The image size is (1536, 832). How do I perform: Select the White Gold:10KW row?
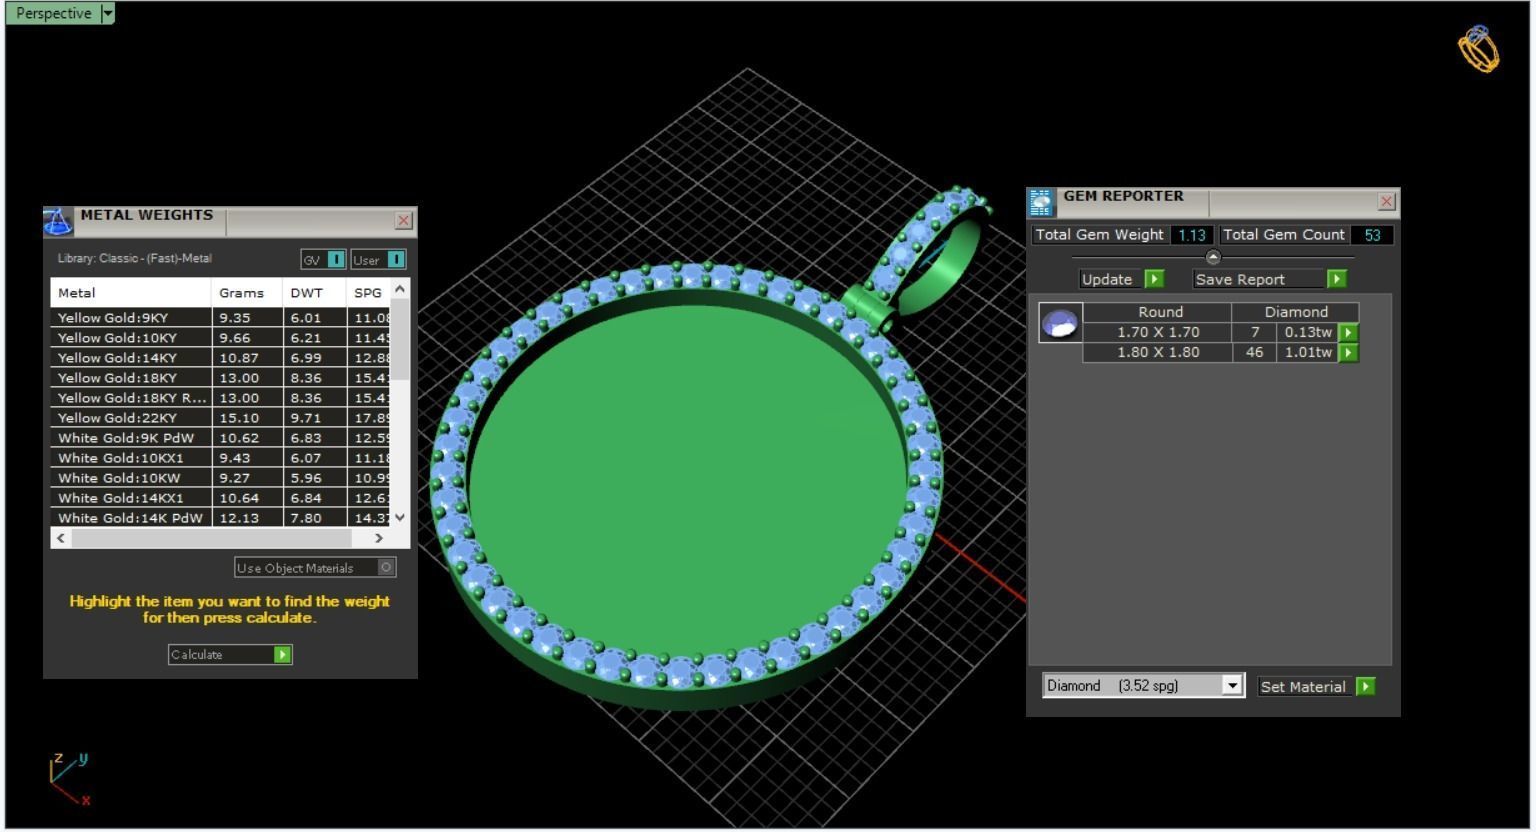point(221,478)
